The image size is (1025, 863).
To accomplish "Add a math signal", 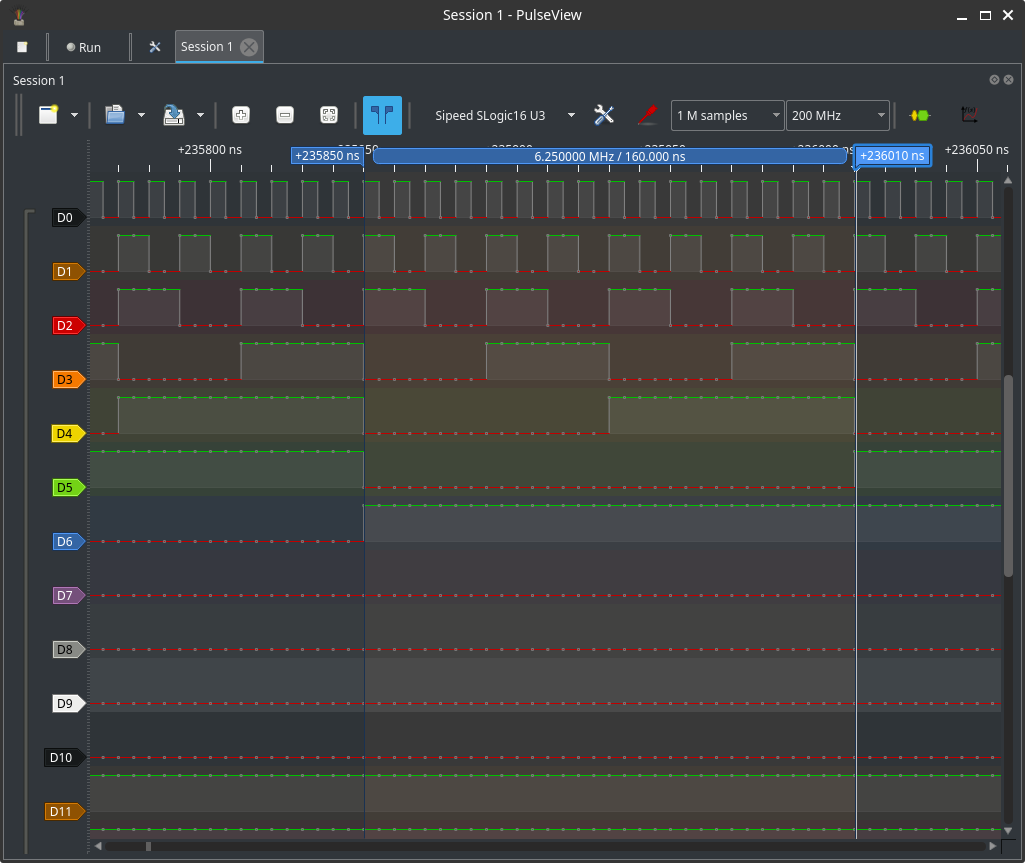I will [x=968, y=115].
